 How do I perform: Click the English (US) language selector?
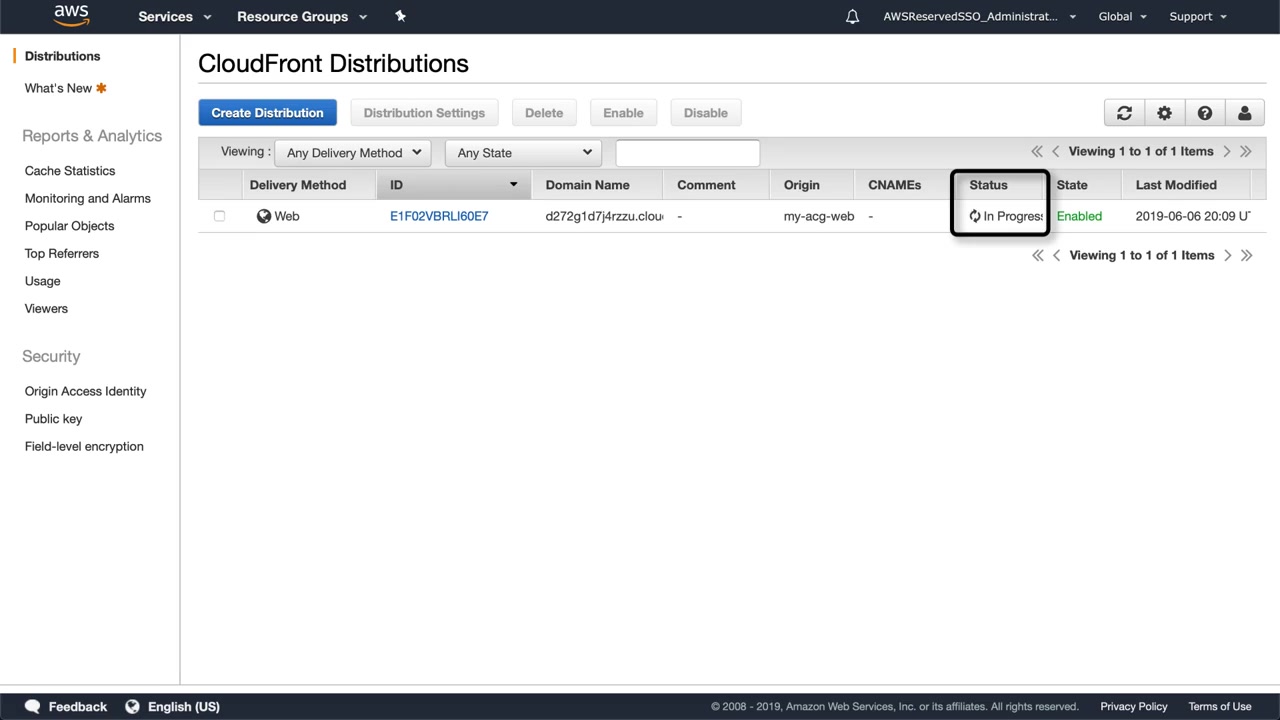click(x=184, y=706)
